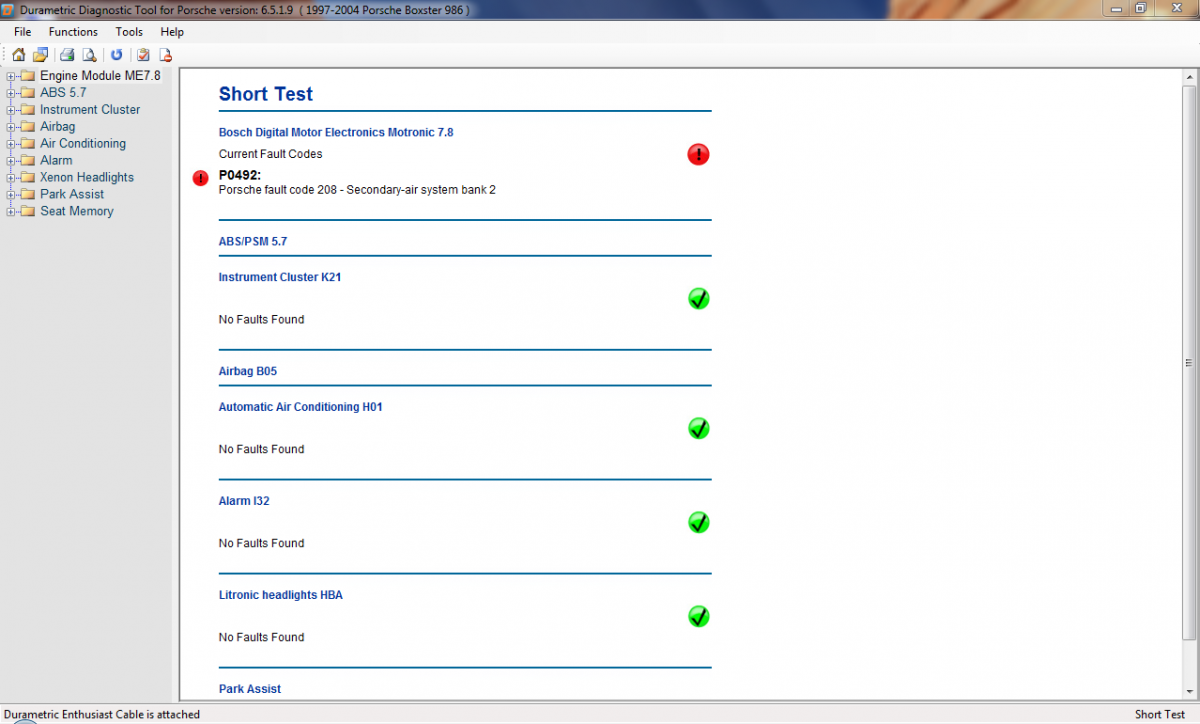Click the document with red minus icon
Image resolution: width=1200 pixels, height=724 pixels.
click(165, 55)
